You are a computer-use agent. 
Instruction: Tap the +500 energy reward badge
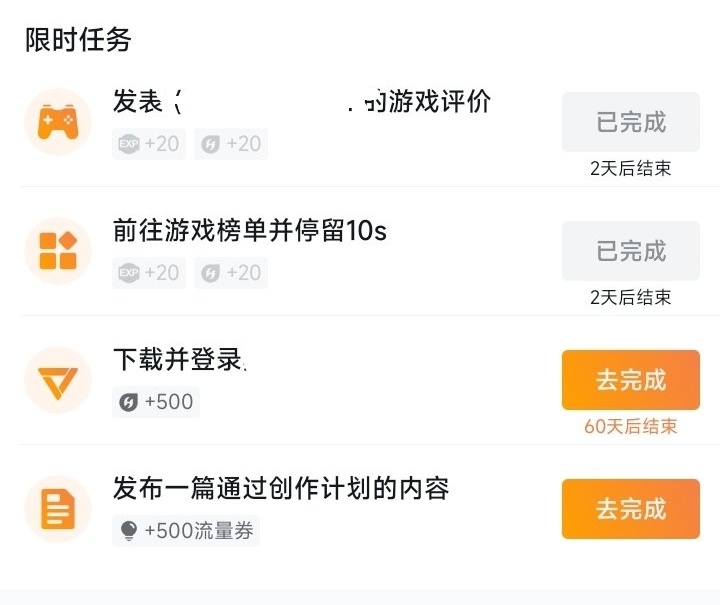[156, 402]
